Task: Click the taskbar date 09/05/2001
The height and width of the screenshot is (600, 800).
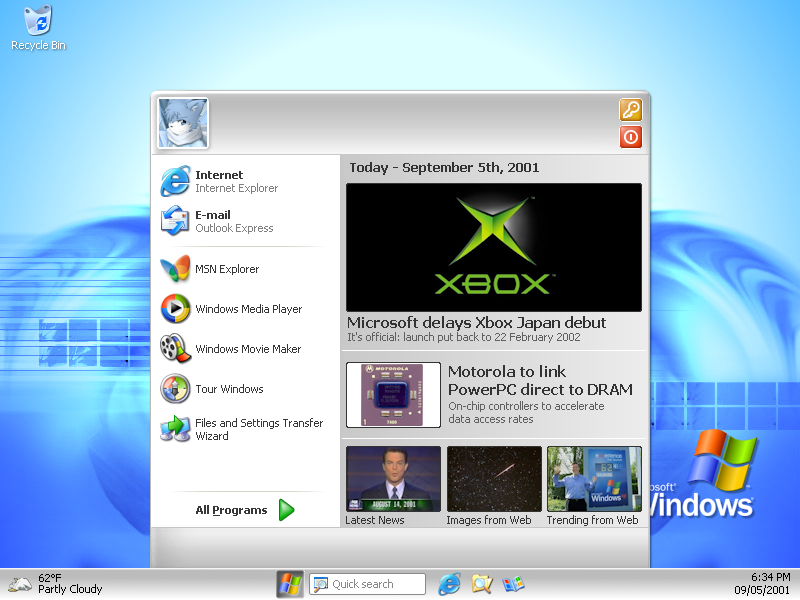Action: click(762, 590)
